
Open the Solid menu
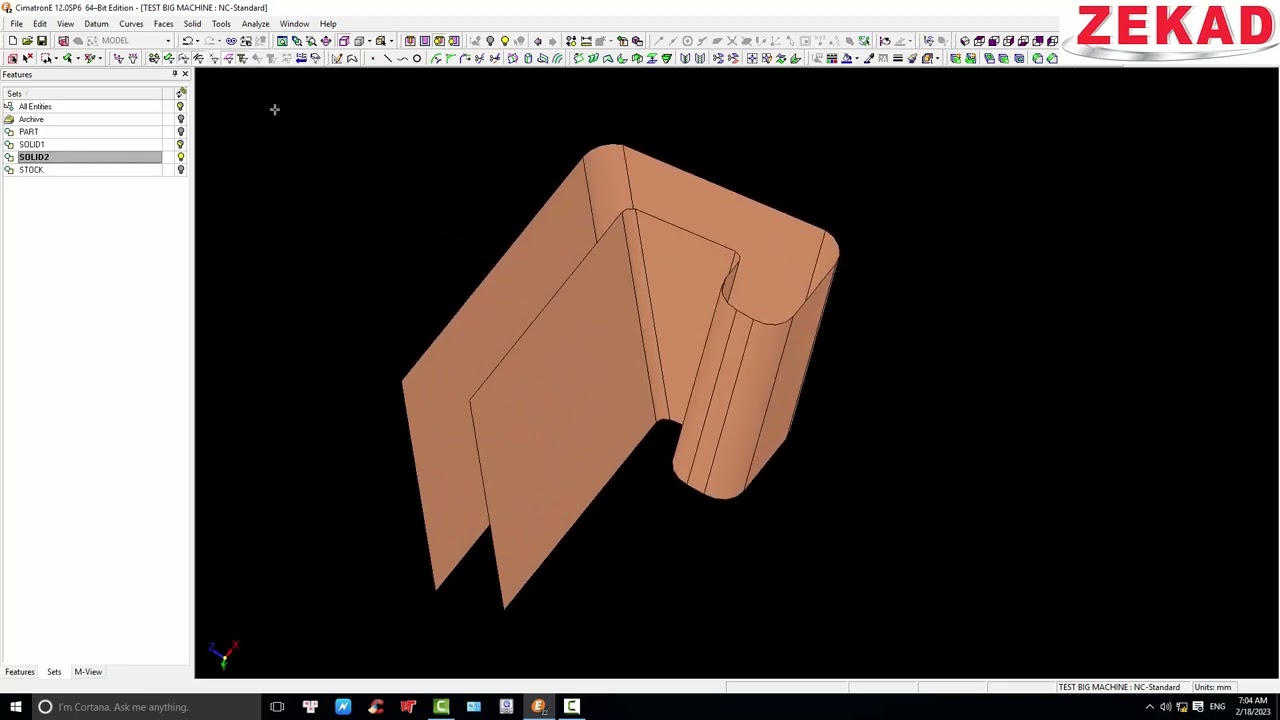click(x=192, y=24)
